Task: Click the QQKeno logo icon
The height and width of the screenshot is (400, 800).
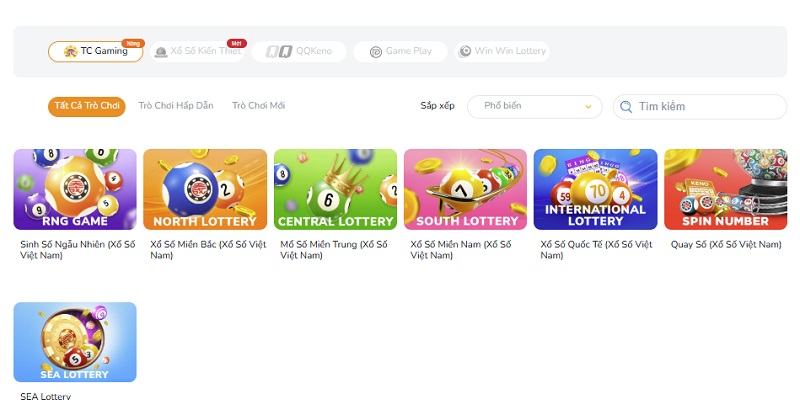Action: coord(279,52)
